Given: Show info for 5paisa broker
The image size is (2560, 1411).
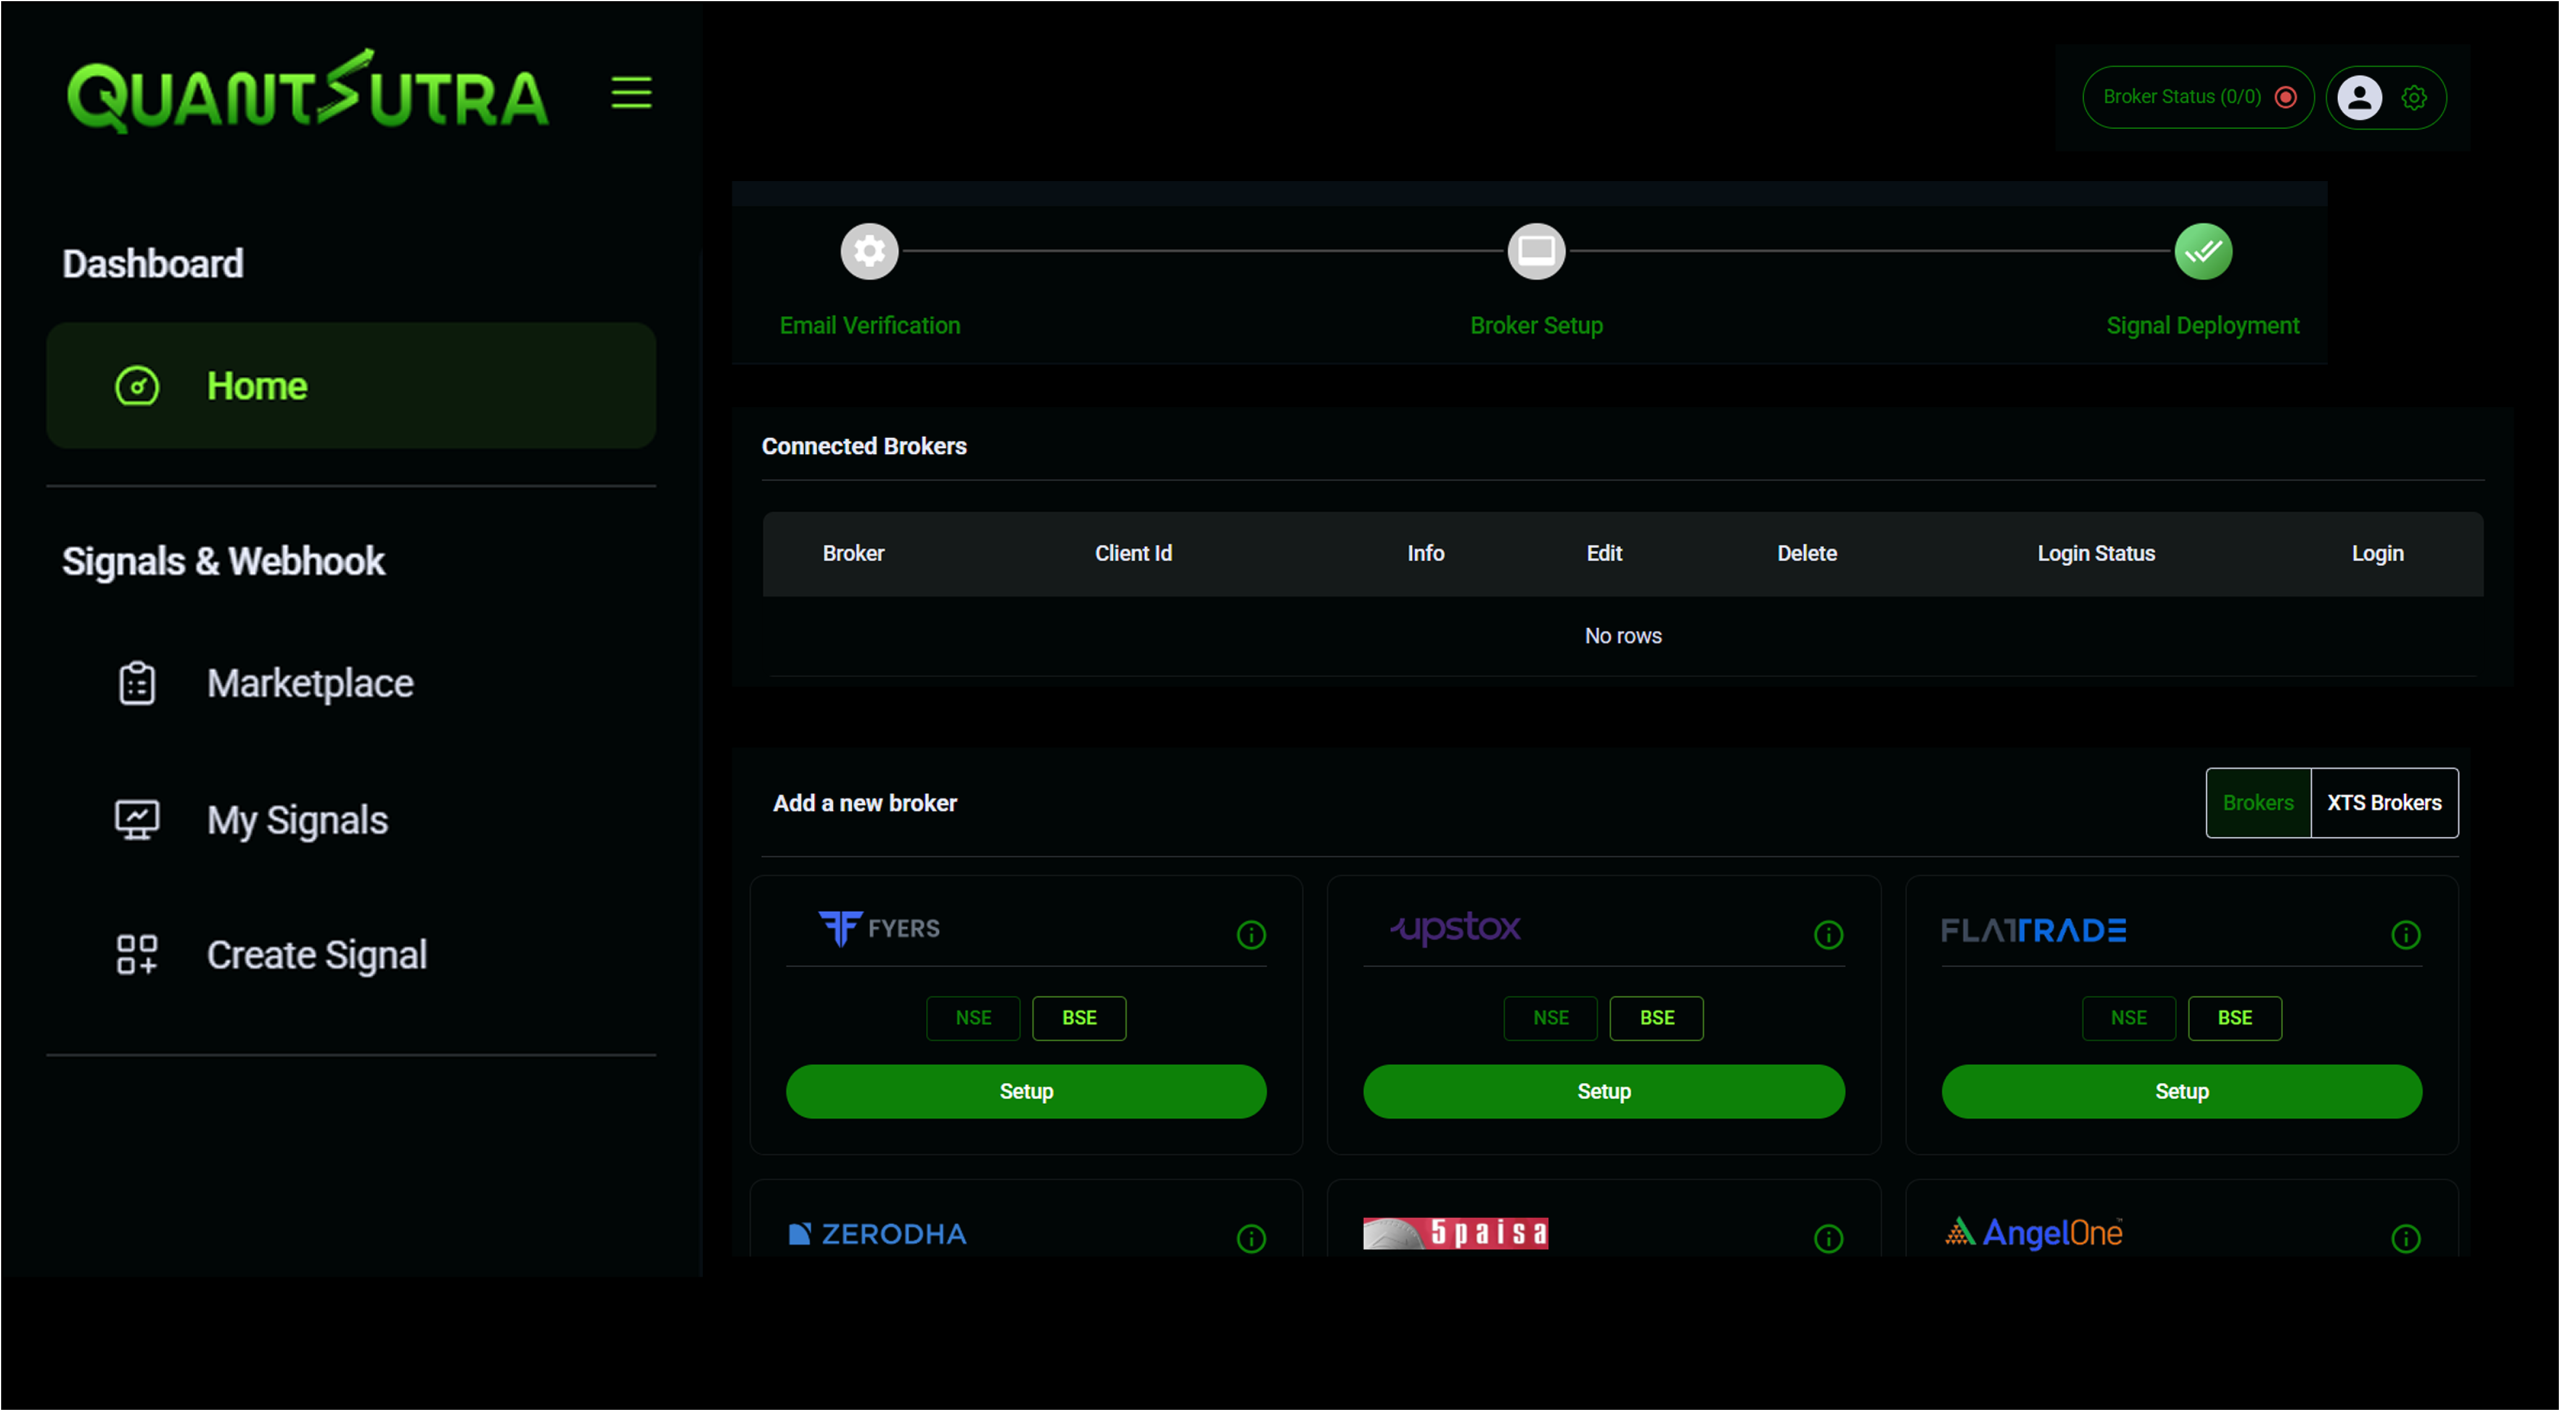Looking at the screenshot, I should 1828,1239.
